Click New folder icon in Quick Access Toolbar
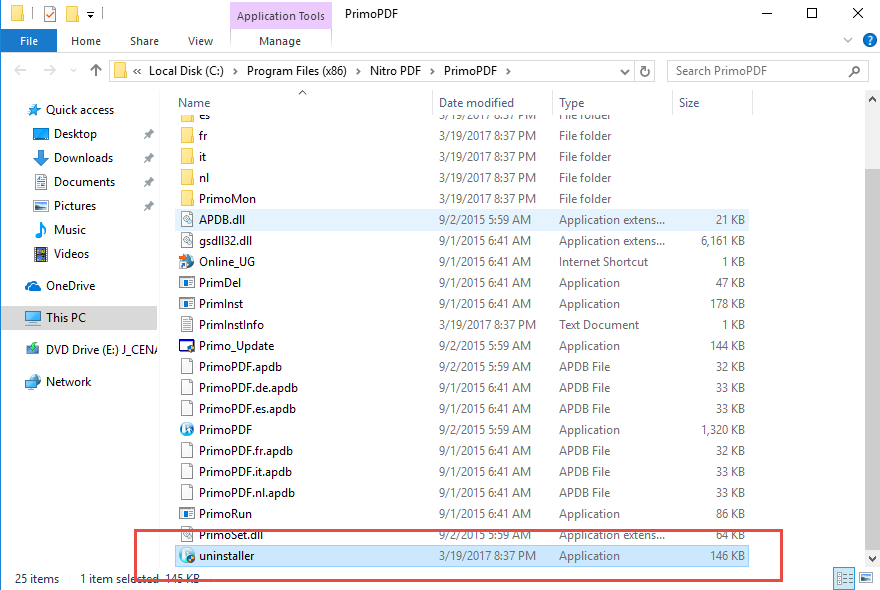Image resolution: width=880 pixels, height=590 pixels. pyautogui.click(x=72, y=13)
